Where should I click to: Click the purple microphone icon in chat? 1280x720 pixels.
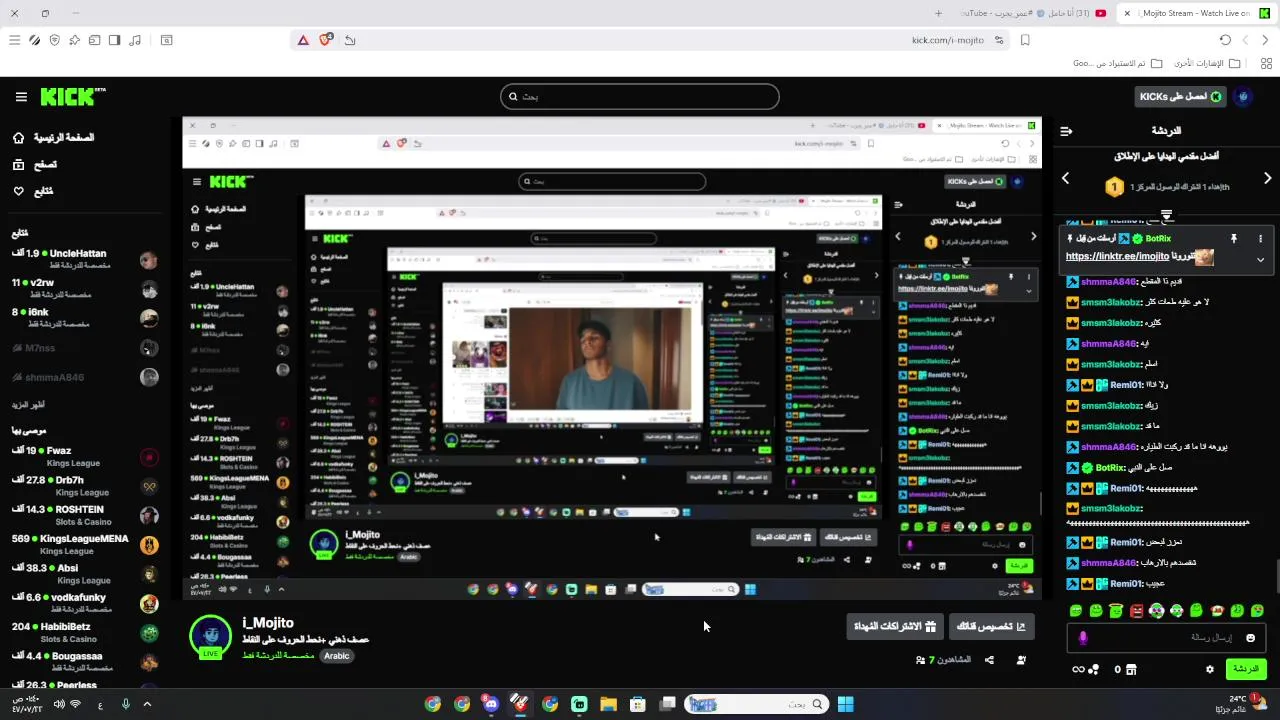tap(1082, 637)
